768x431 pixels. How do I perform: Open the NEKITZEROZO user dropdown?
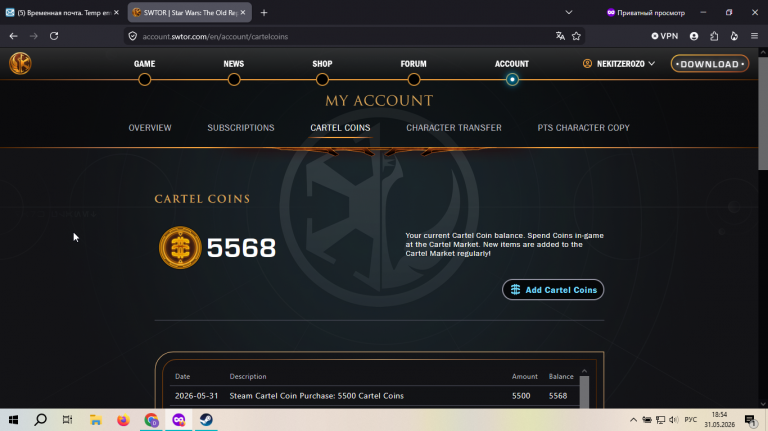click(x=619, y=64)
